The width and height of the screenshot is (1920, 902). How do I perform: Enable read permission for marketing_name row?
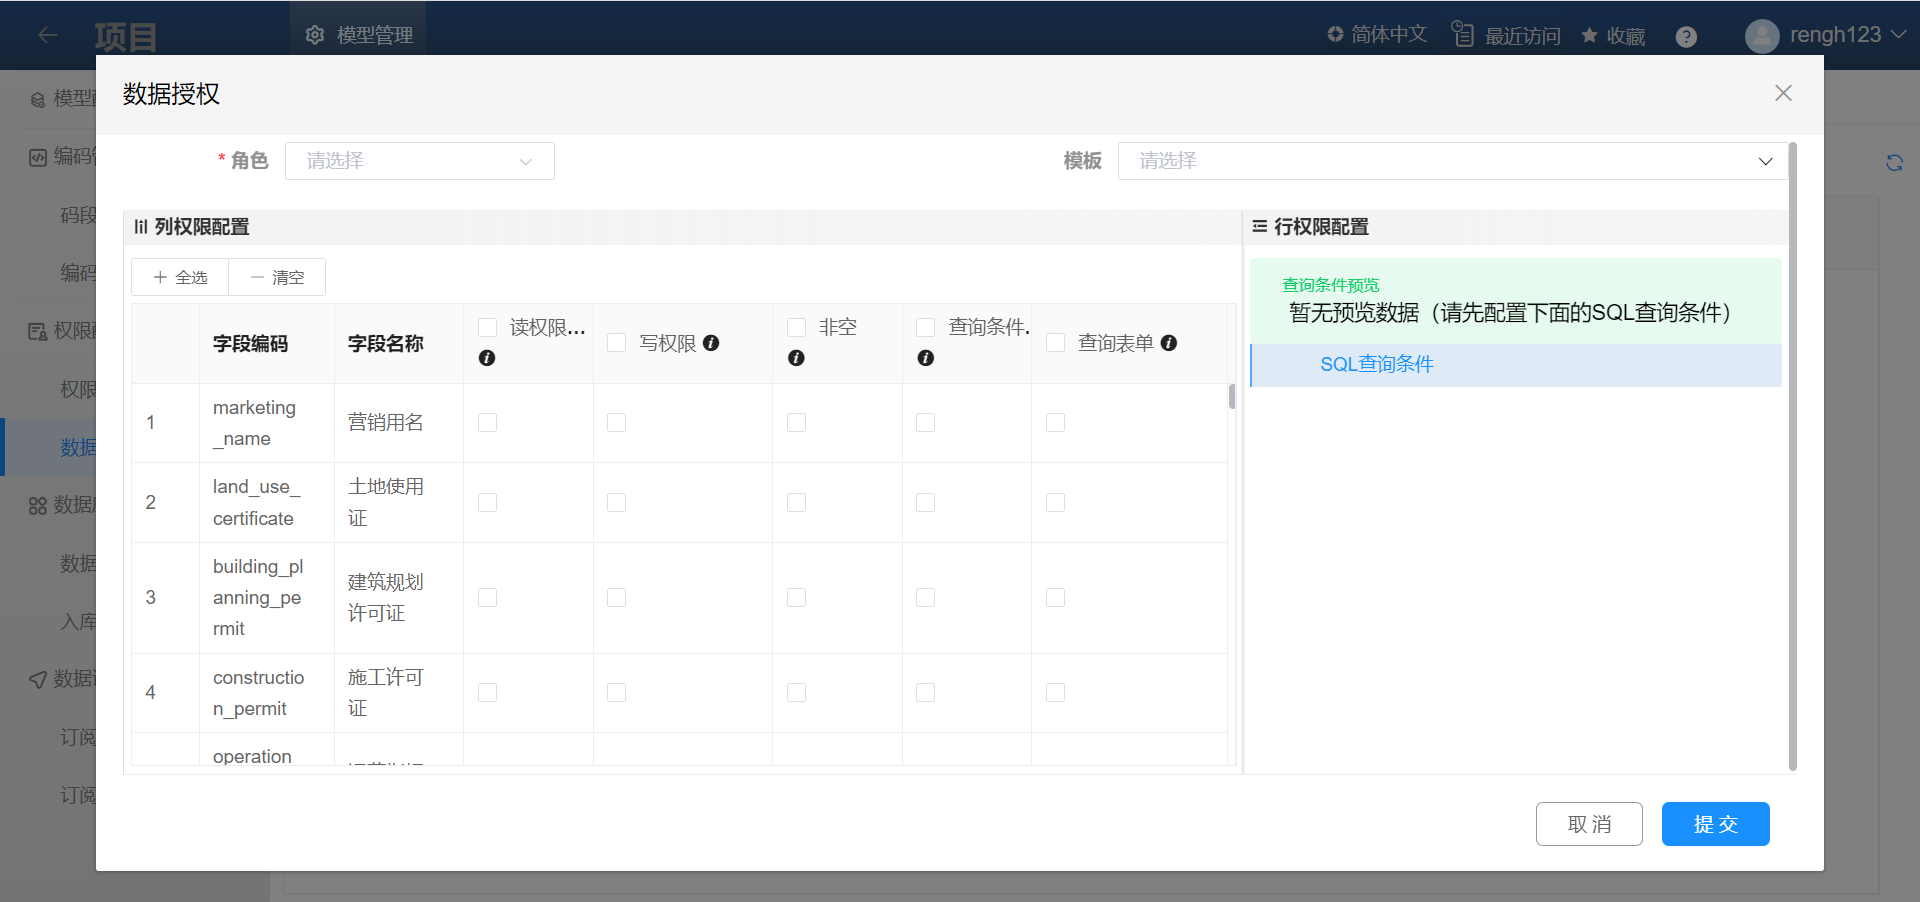click(488, 423)
